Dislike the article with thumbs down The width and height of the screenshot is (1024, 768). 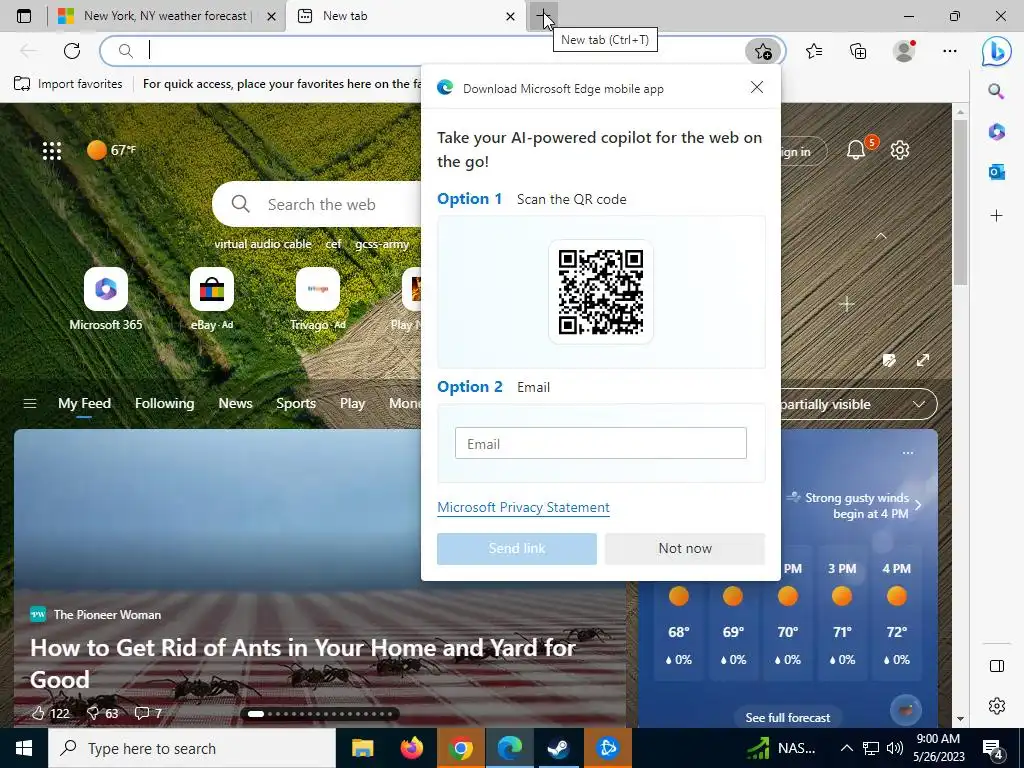(93, 713)
